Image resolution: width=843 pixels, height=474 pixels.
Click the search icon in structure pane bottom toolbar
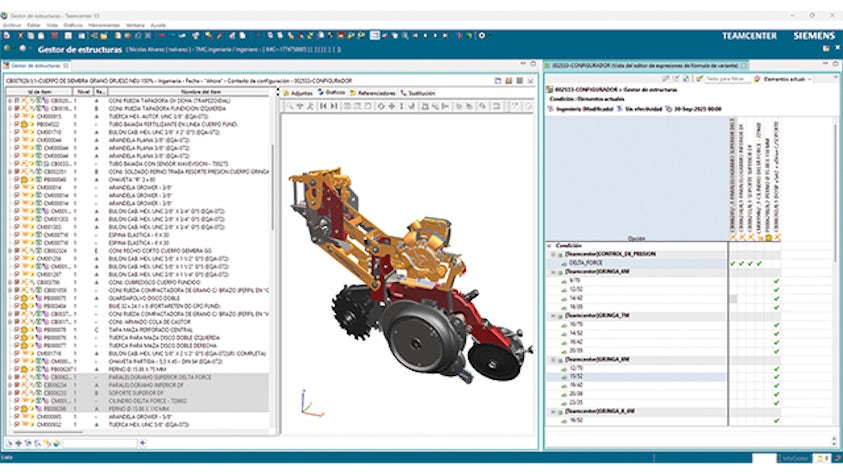pyautogui.click(x=38, y=443)
